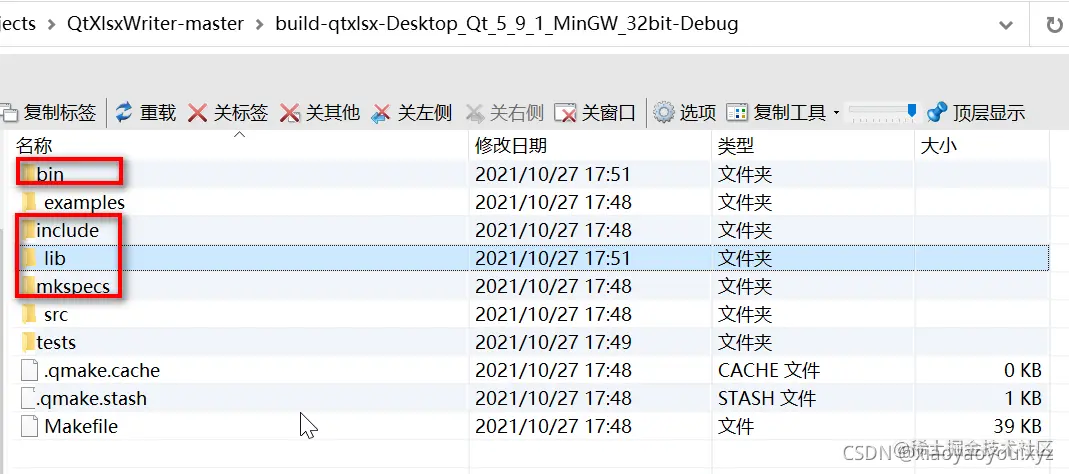This screenshot has height=474, width=1069.
Task: Click the build-qtxlsx-Desktop breadcrumb segment
Action: (x=507, y=24)
